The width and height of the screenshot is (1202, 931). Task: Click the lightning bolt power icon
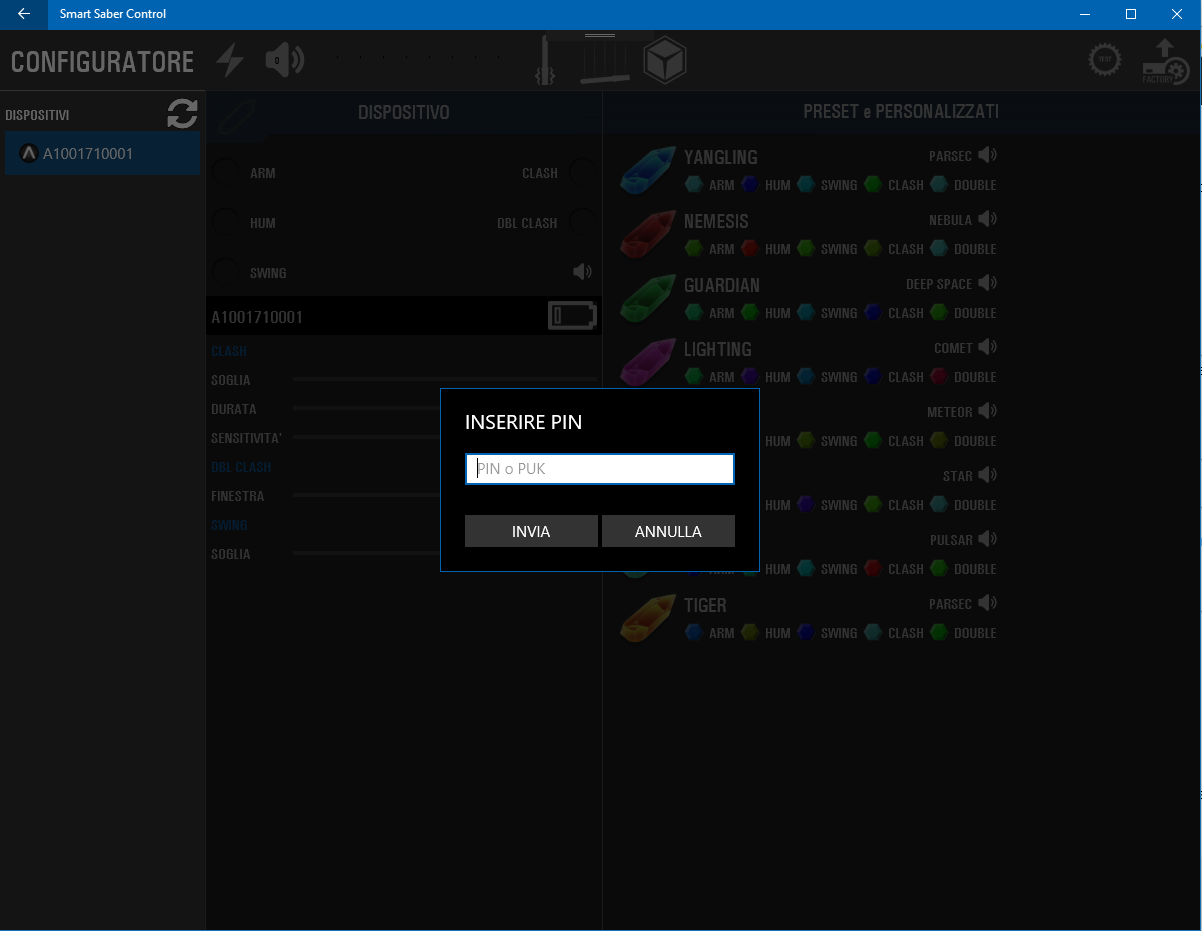(x=231, y=61)
